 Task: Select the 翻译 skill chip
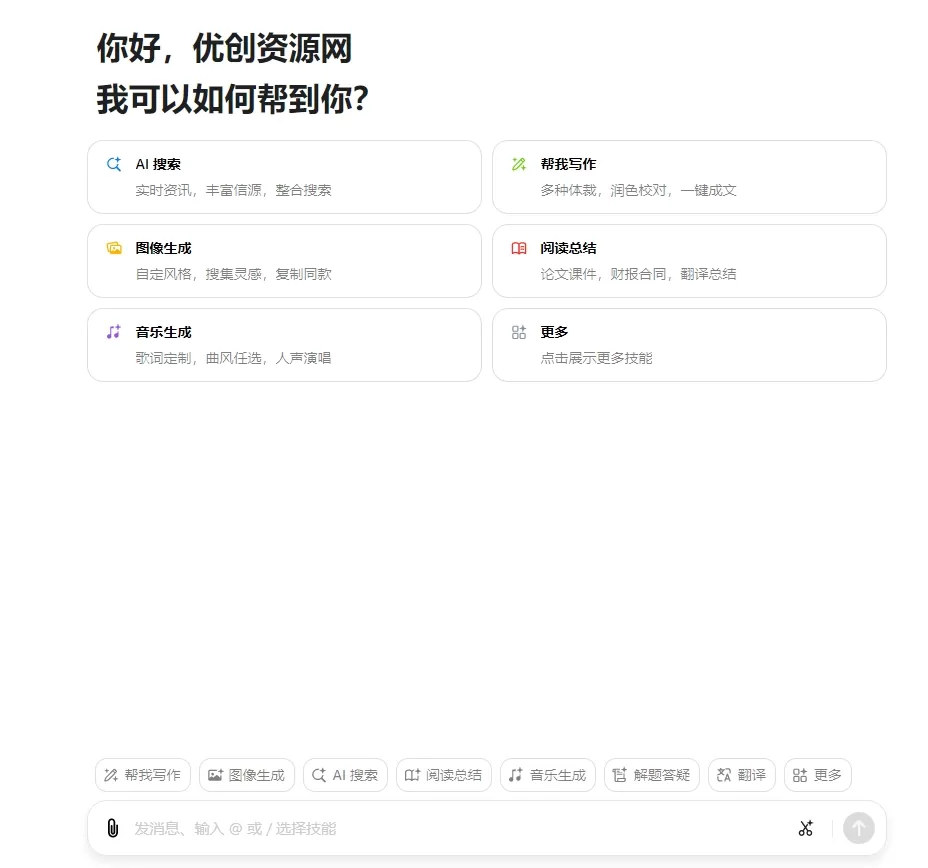coord(742,775)
